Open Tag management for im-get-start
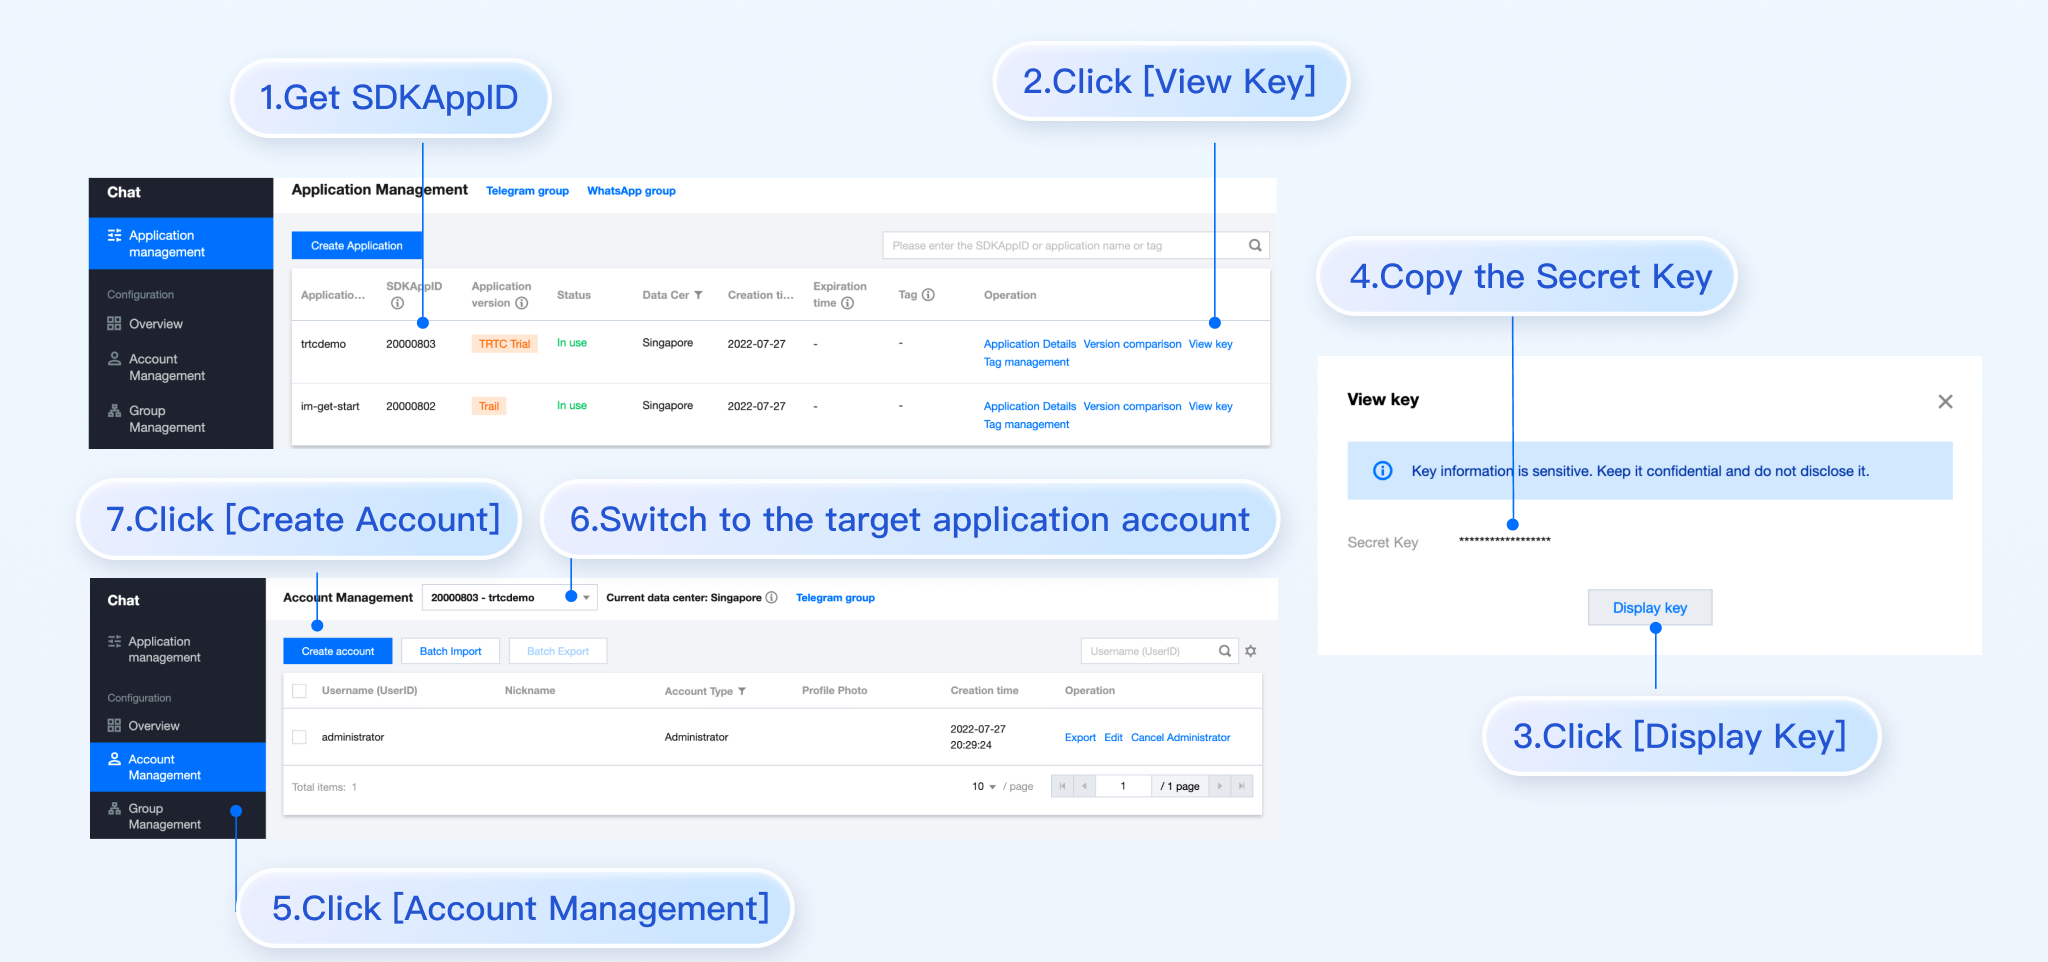2048x962 pixels. (x=1026, y=424)
